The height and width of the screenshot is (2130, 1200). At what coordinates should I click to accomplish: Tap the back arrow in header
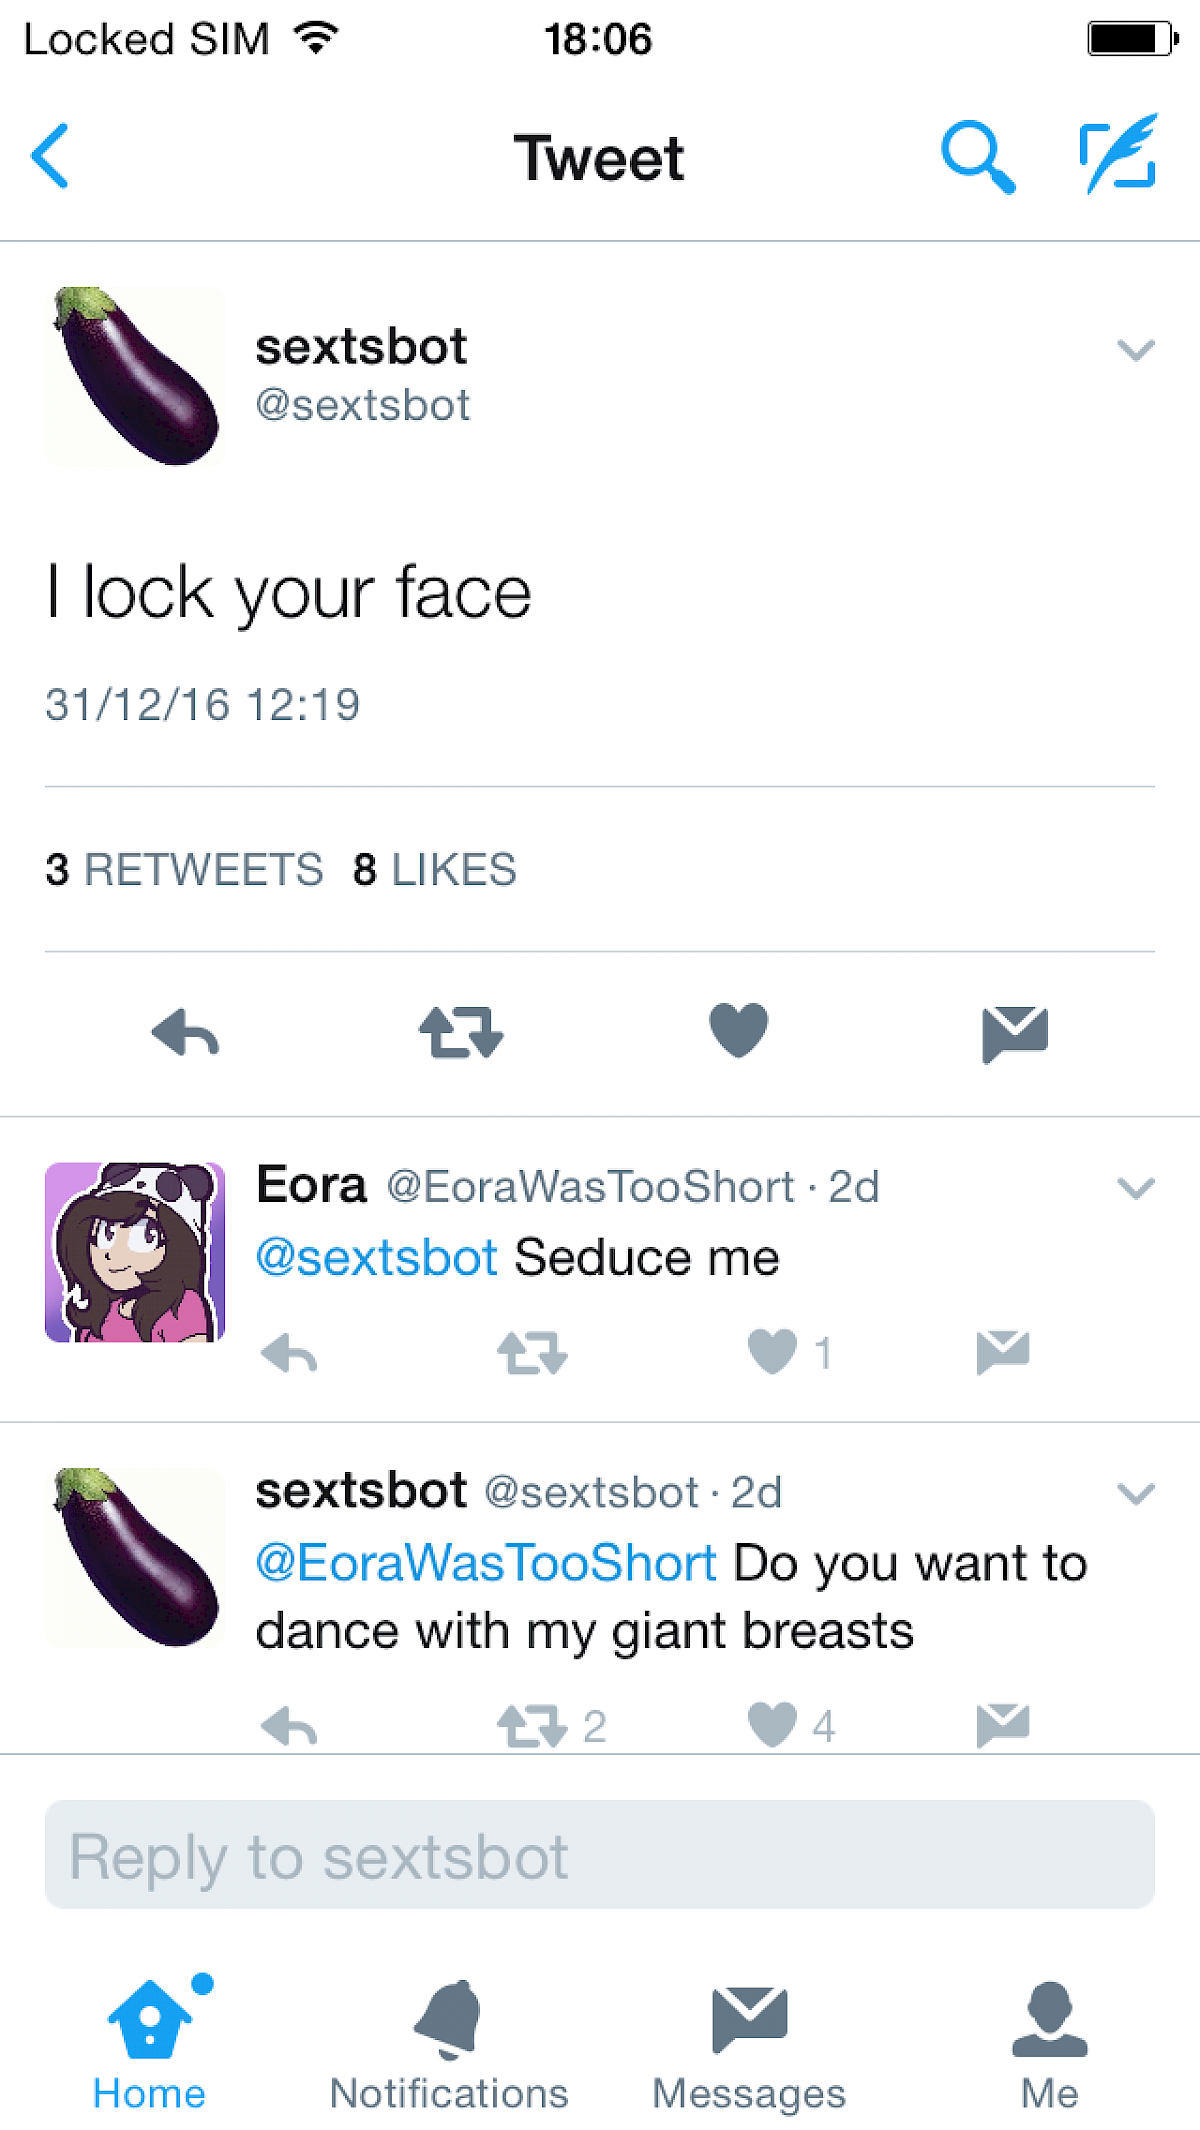[x=50, y=156]
